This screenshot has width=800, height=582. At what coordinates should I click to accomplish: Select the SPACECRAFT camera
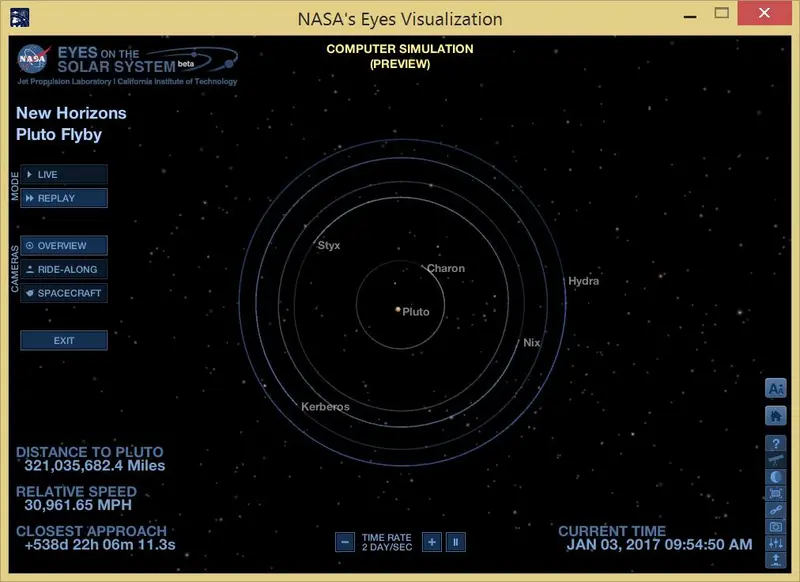click(x=64, y=293)
